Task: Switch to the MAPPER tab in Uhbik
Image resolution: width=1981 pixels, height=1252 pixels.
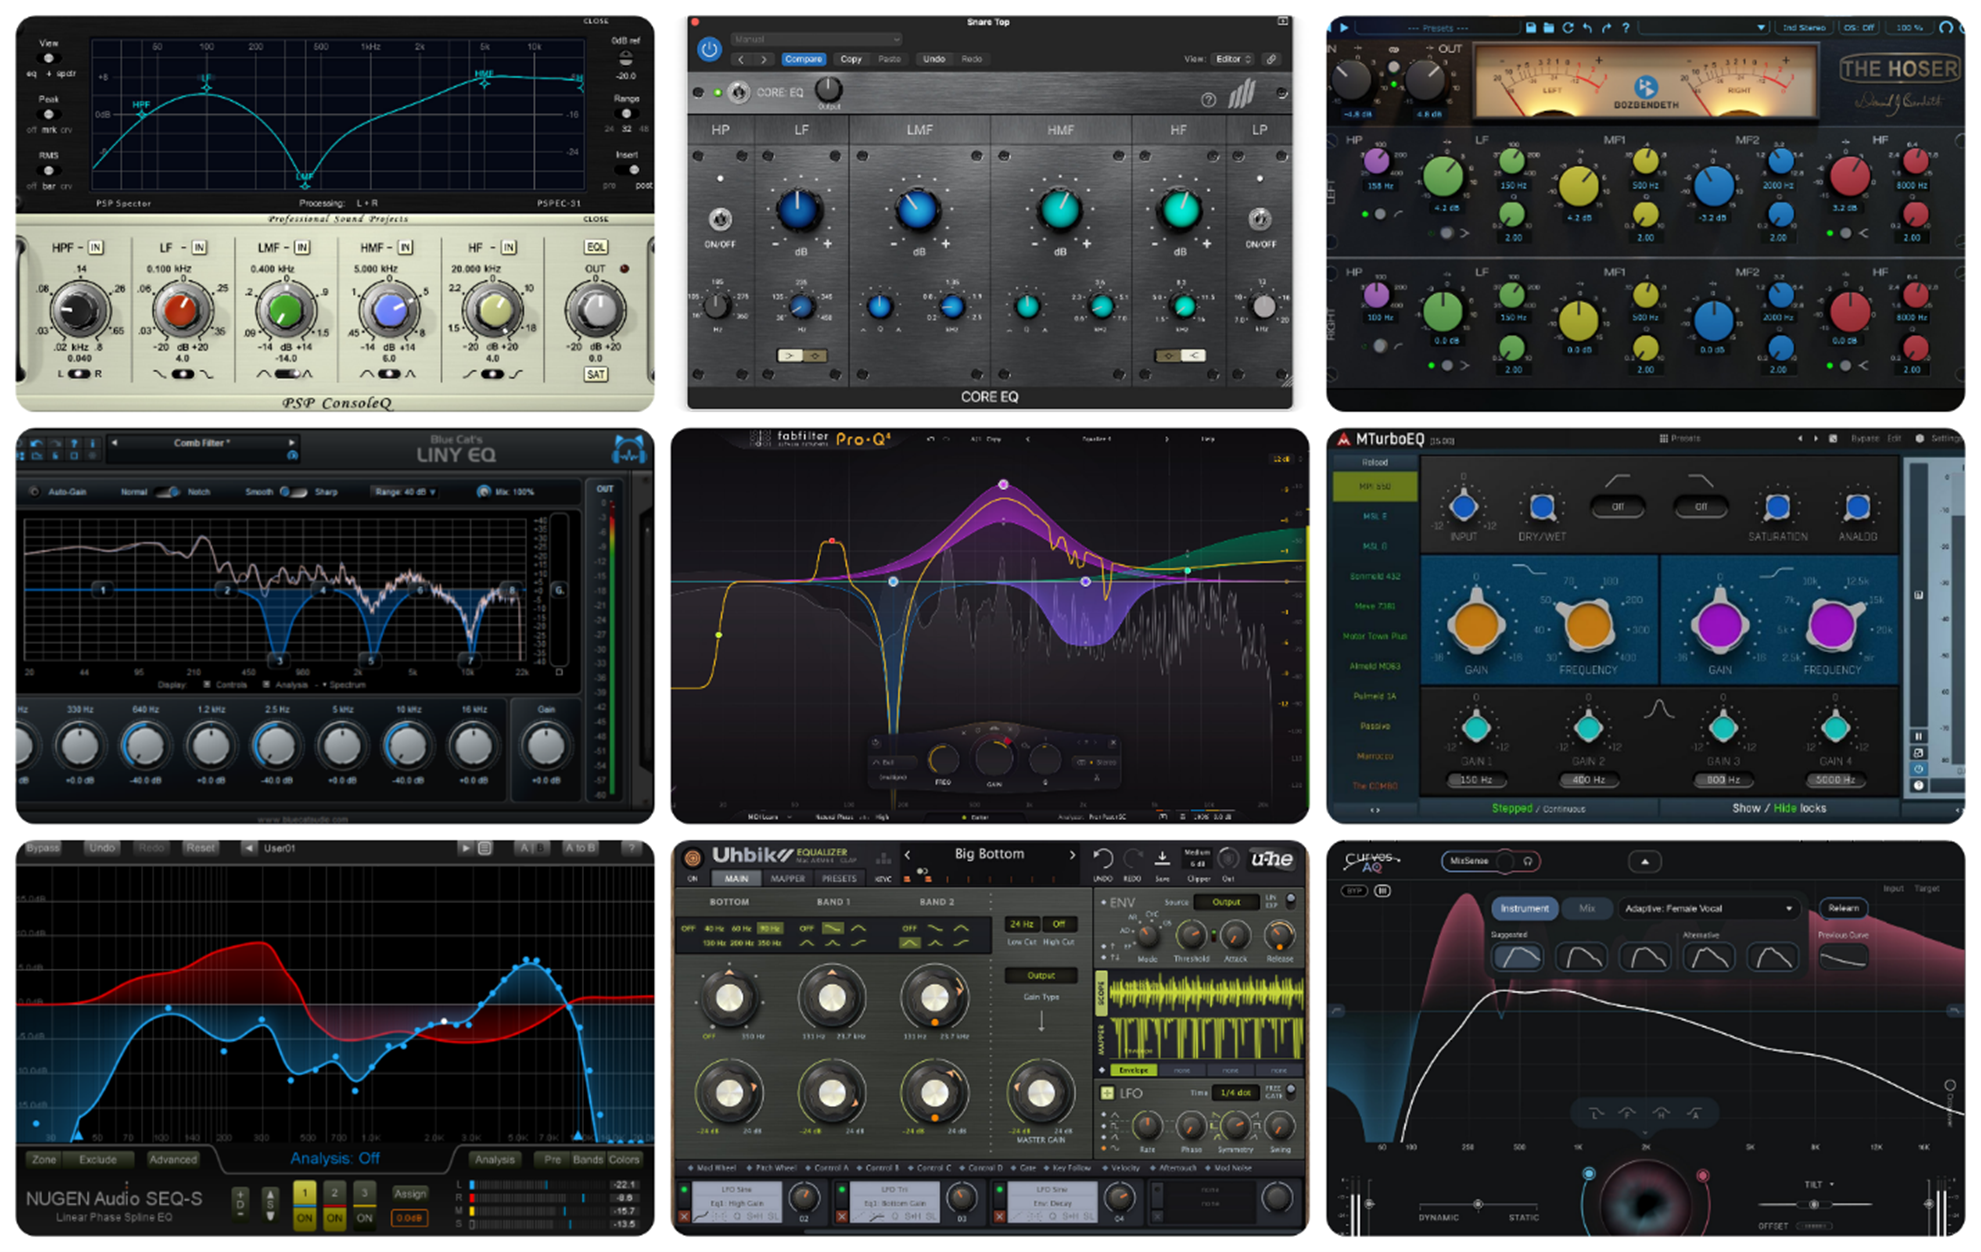Action: coord(787,879)
